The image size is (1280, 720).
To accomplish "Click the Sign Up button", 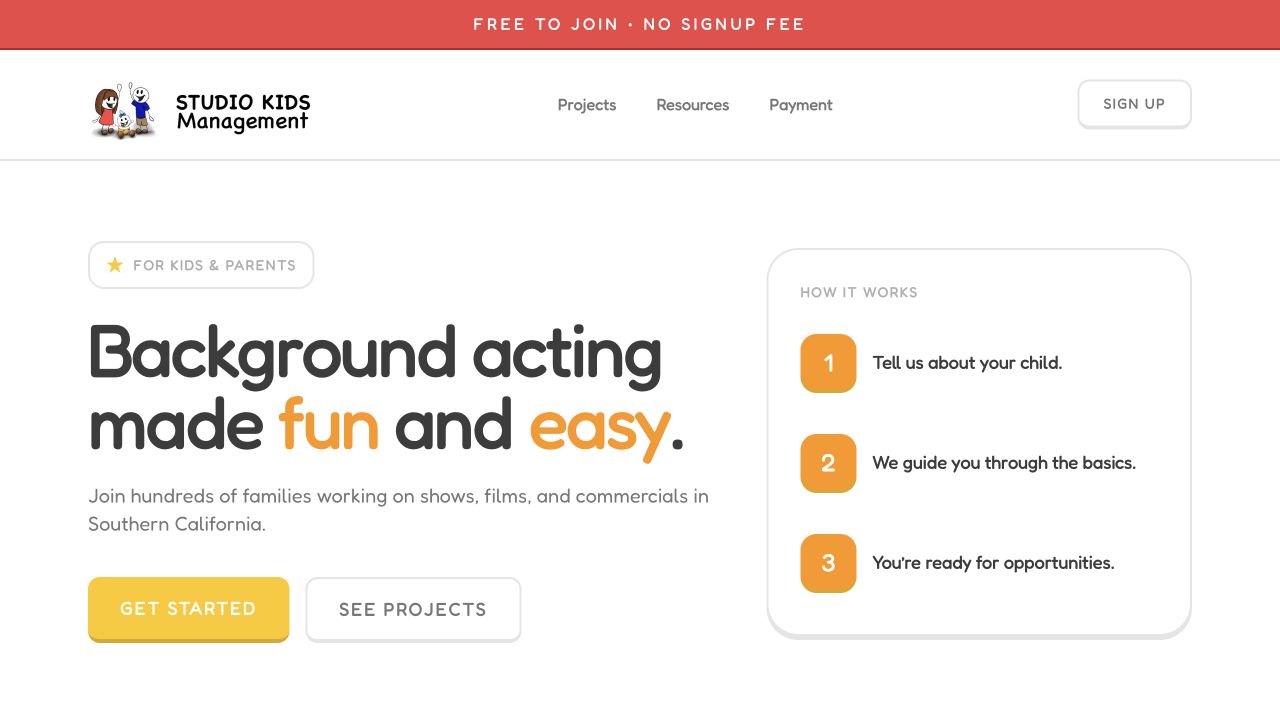I will coord(1134,104).
